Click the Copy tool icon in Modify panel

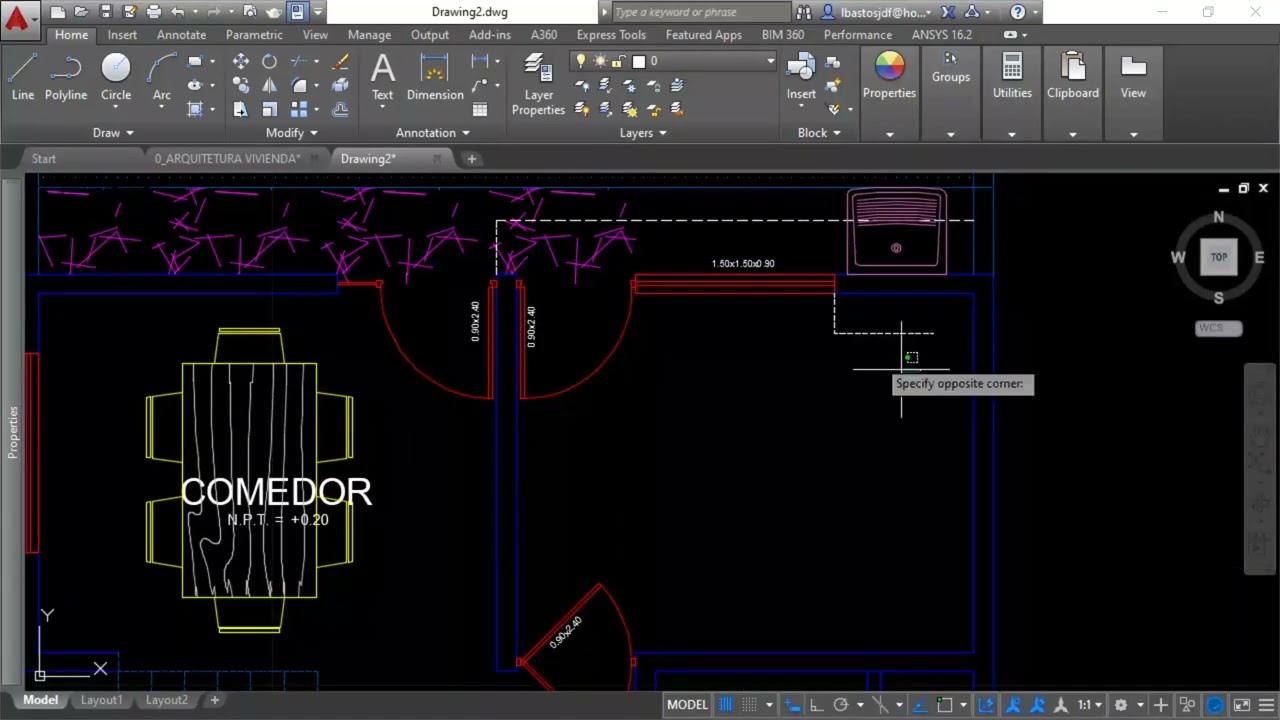coord(241,85)
